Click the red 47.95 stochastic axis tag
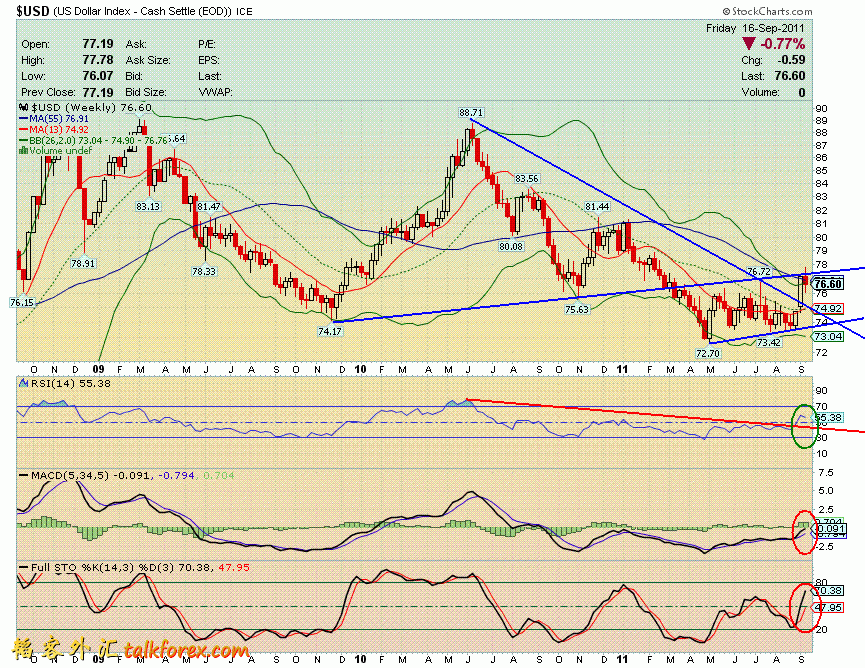The width and height of the screenshot is (865, 668). coord(828,607)
